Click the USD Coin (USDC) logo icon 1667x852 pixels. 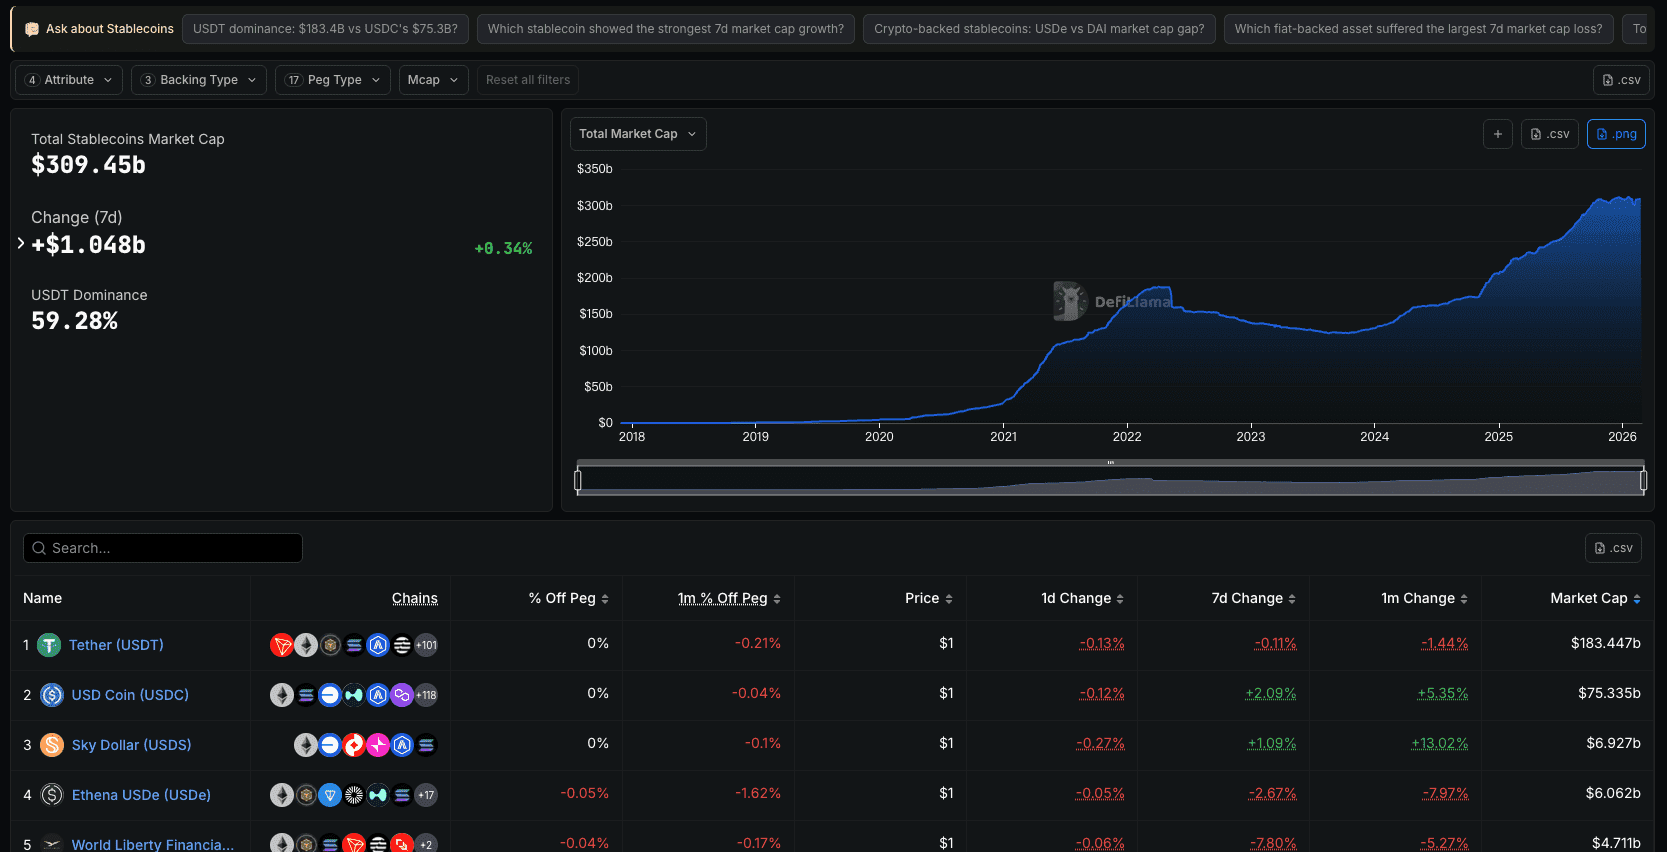click(x=52, y=695)
